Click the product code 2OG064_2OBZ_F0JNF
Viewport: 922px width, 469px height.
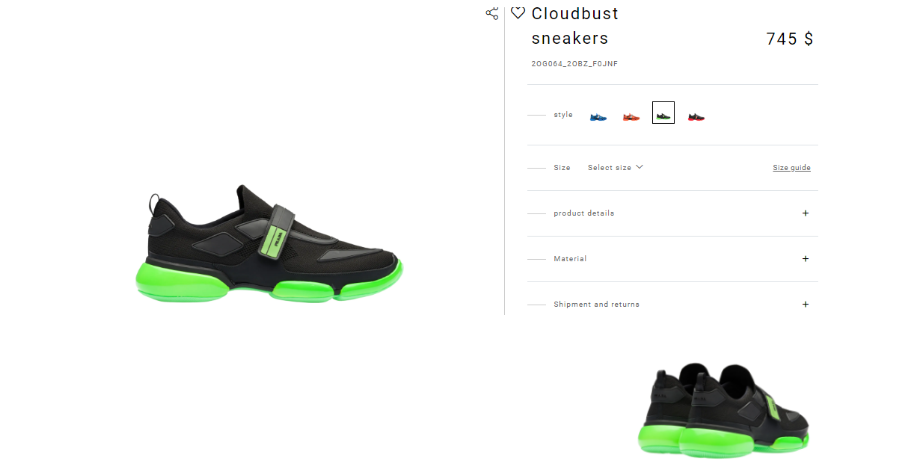[574, 63]
